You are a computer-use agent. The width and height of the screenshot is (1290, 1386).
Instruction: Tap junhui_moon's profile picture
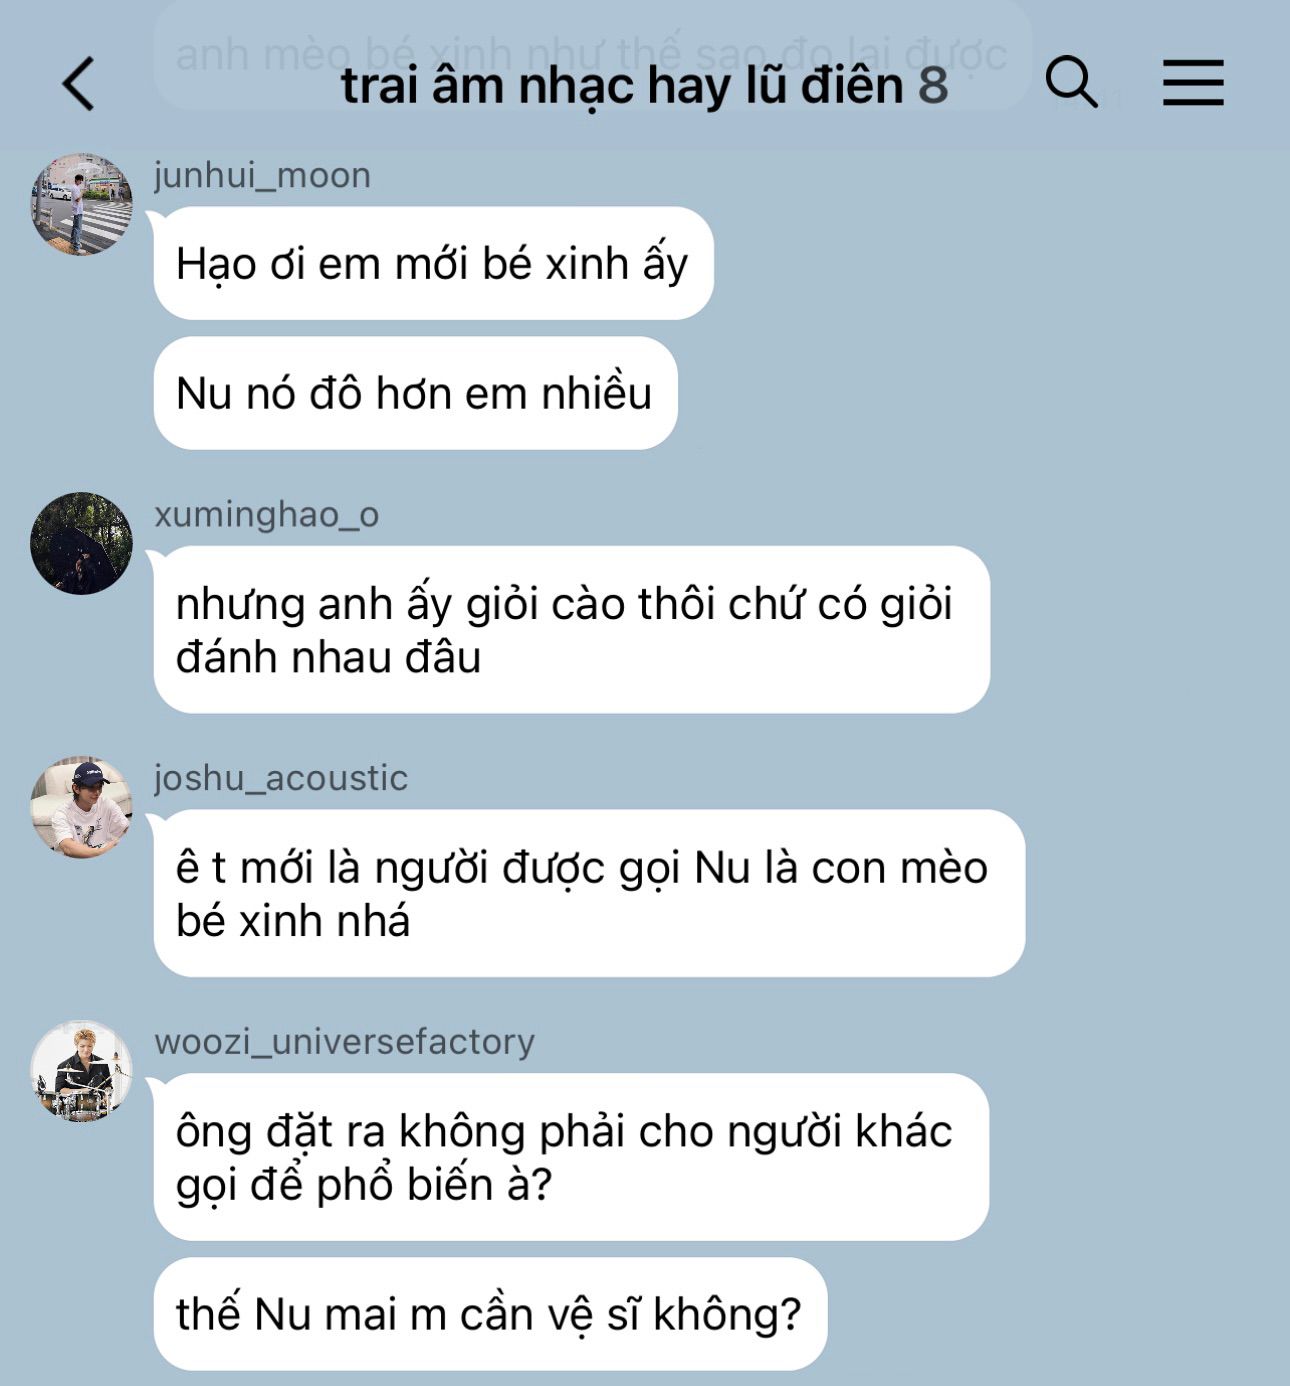(81, 204)
